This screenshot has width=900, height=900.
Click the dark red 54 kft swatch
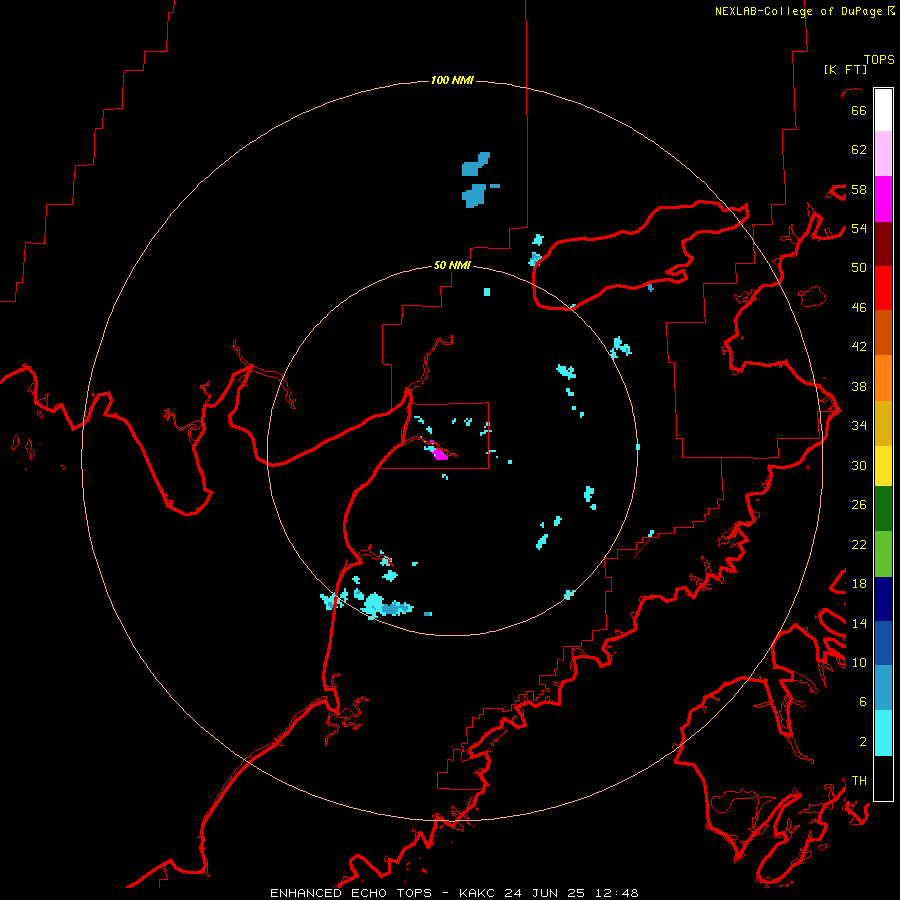(883, 244)
